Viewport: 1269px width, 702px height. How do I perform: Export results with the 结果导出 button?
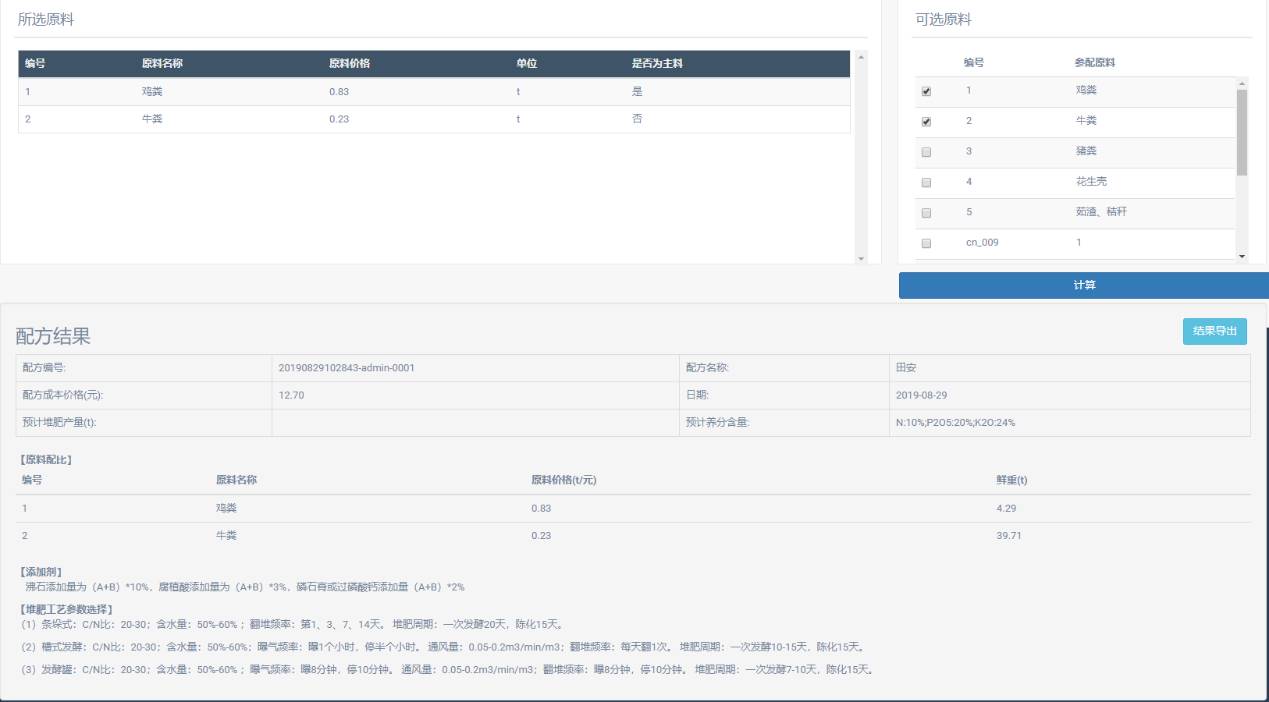(1214, 332)
